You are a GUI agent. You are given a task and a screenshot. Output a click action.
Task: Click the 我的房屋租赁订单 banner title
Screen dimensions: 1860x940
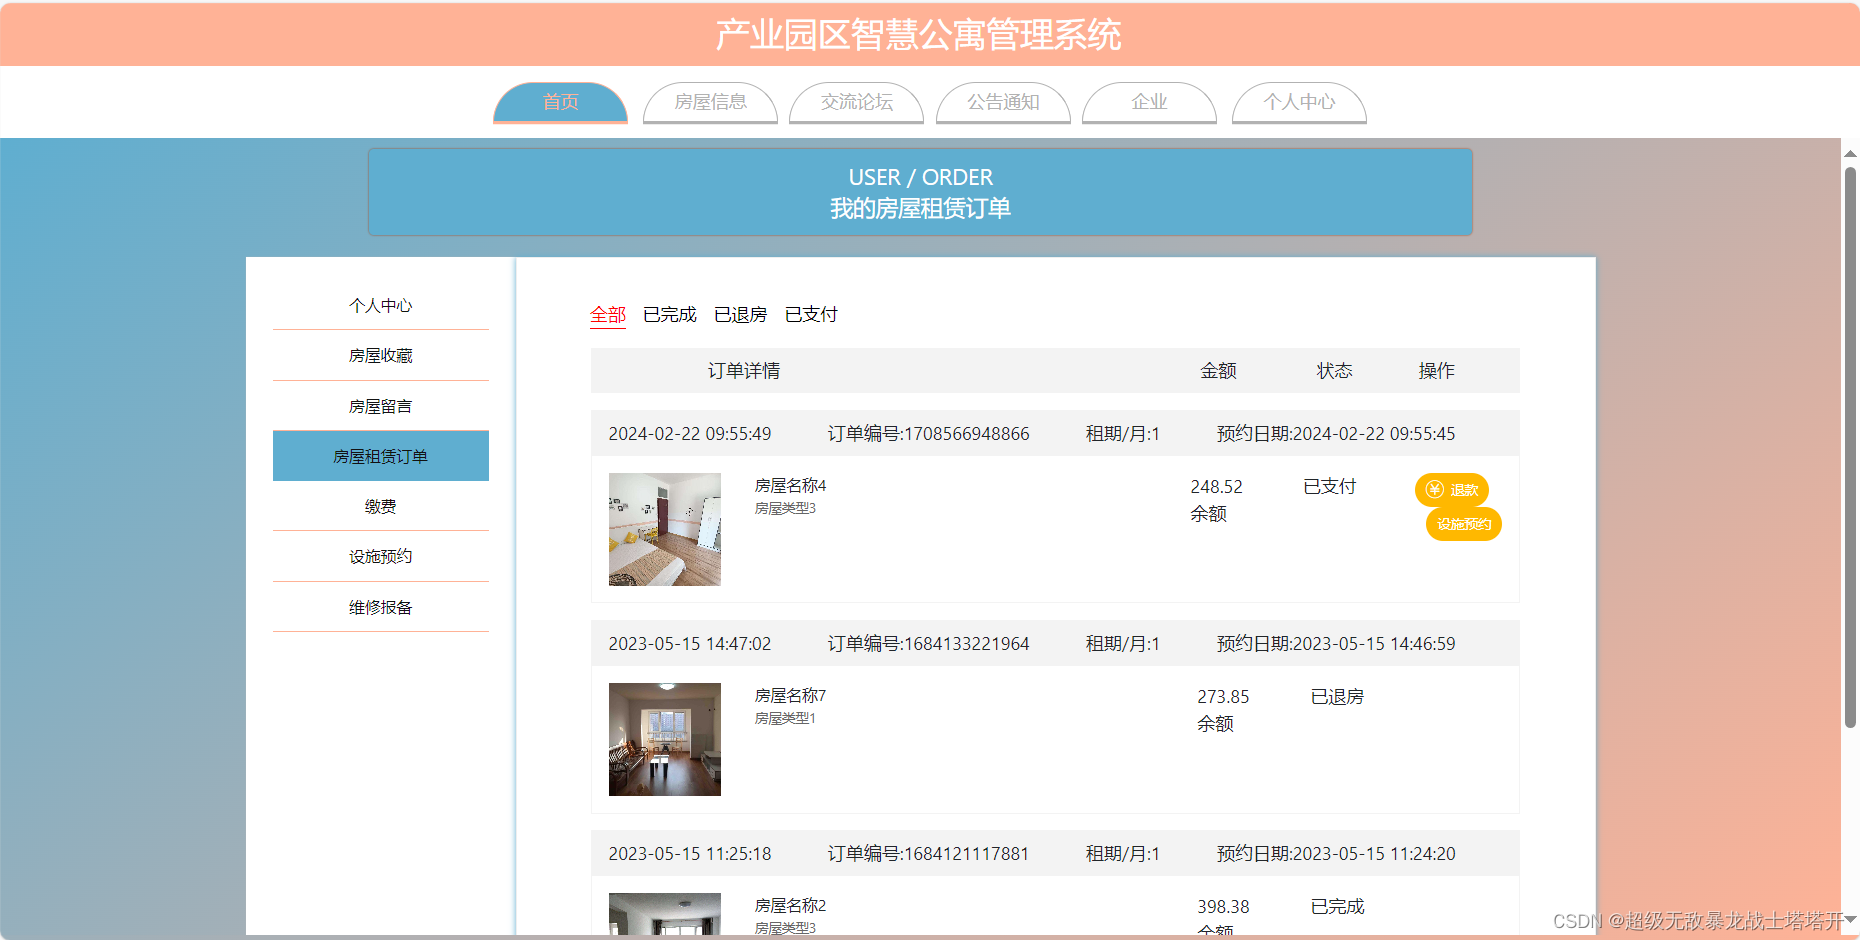click(x=920, y=208)
